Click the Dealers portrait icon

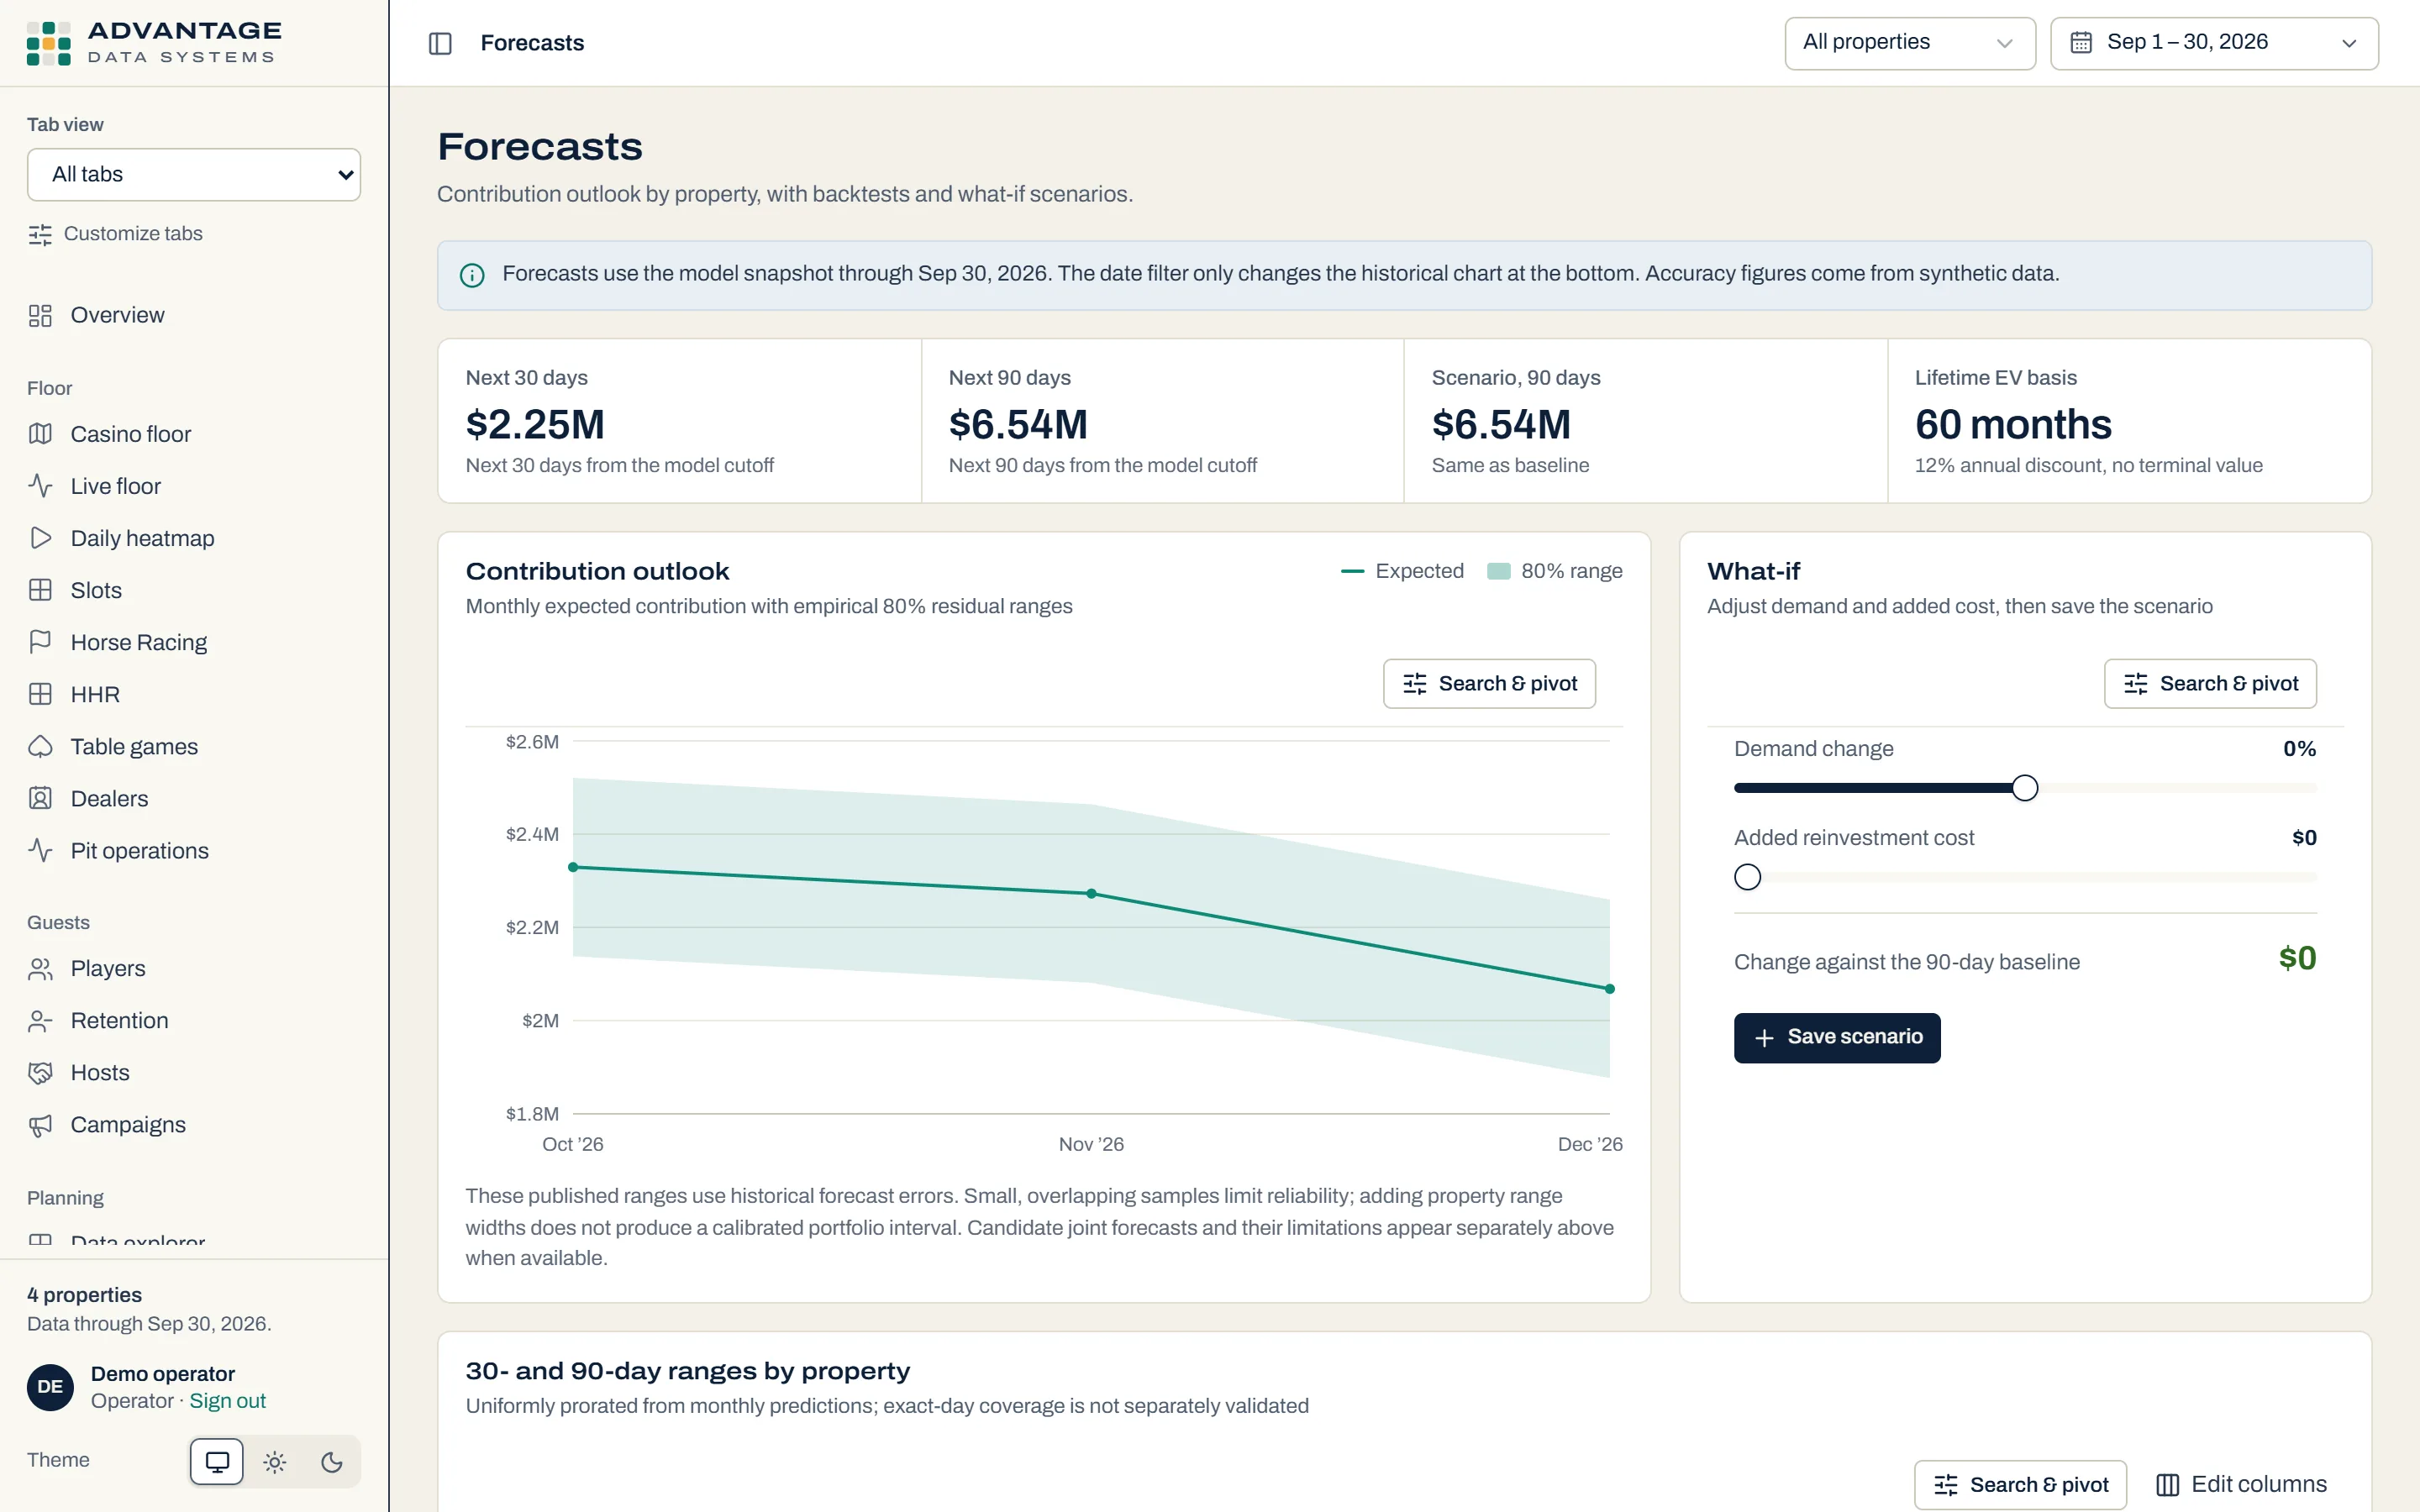coord(40,798)
